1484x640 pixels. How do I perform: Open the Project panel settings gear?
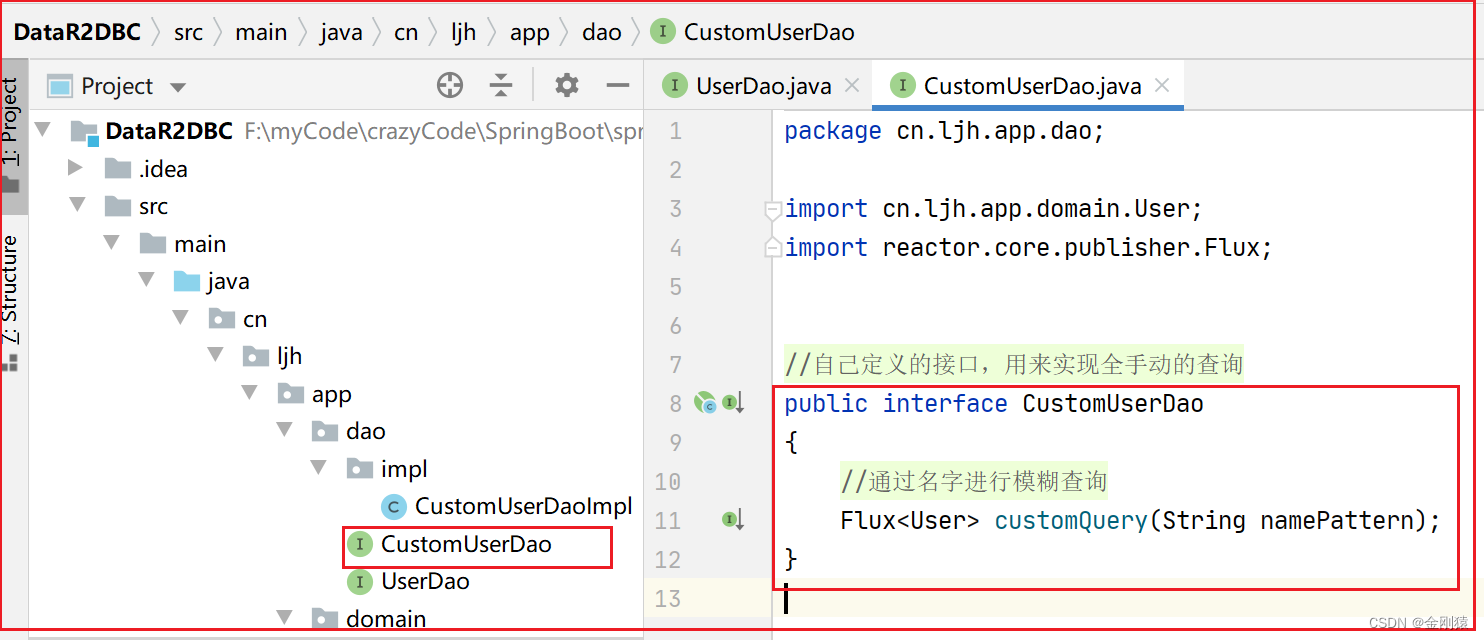(566, 86)
